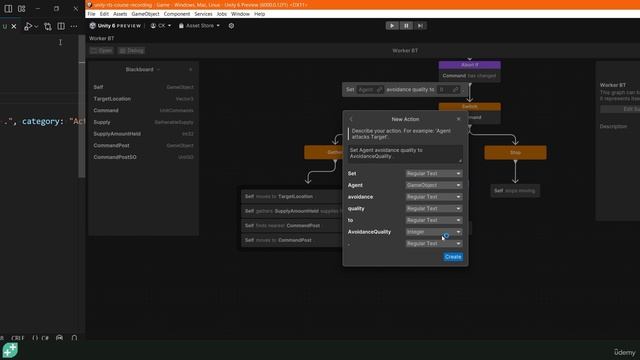Screen dimensions: 640x360
Task: Click the action description text field
Action: 405,154
